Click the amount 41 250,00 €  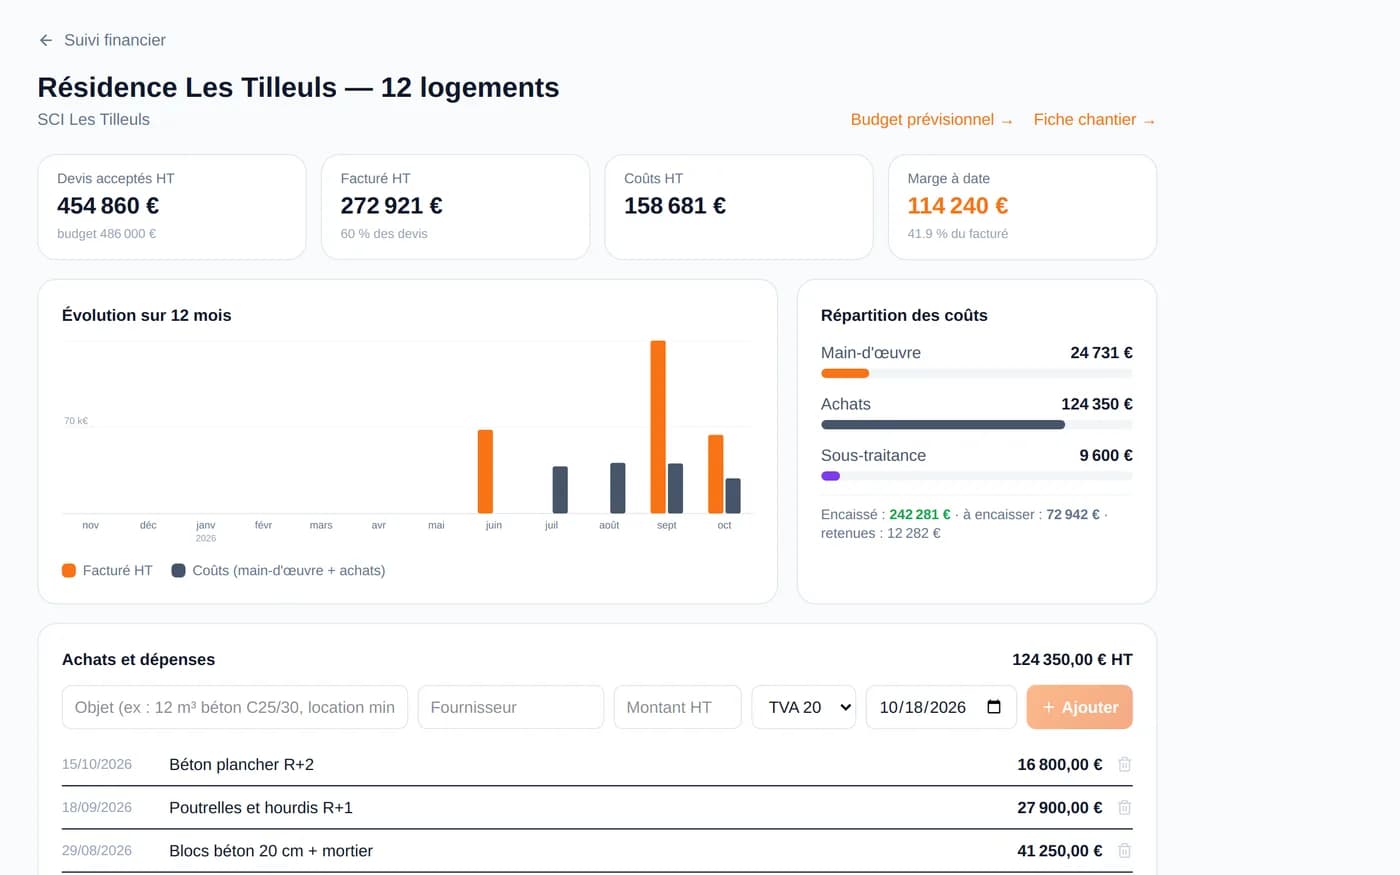[x=1060, y=851]
